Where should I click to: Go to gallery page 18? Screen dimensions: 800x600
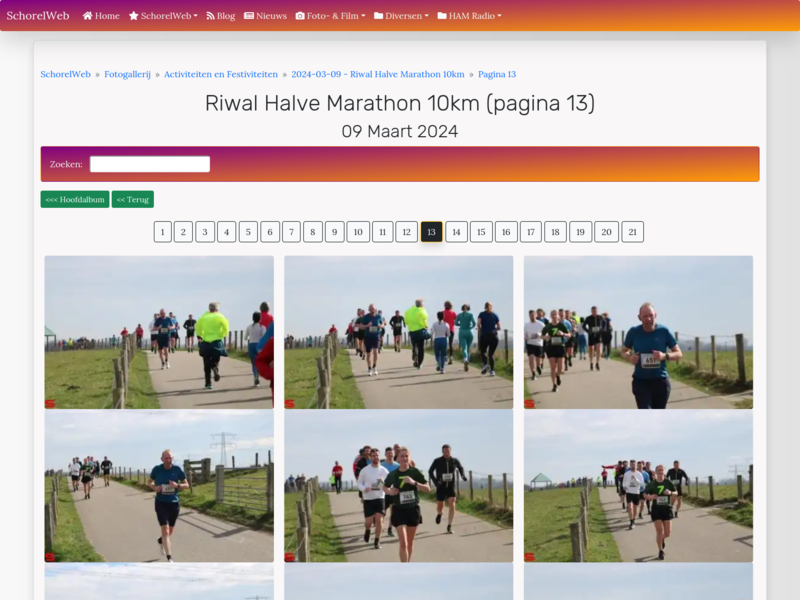click(x=556, y=232)
